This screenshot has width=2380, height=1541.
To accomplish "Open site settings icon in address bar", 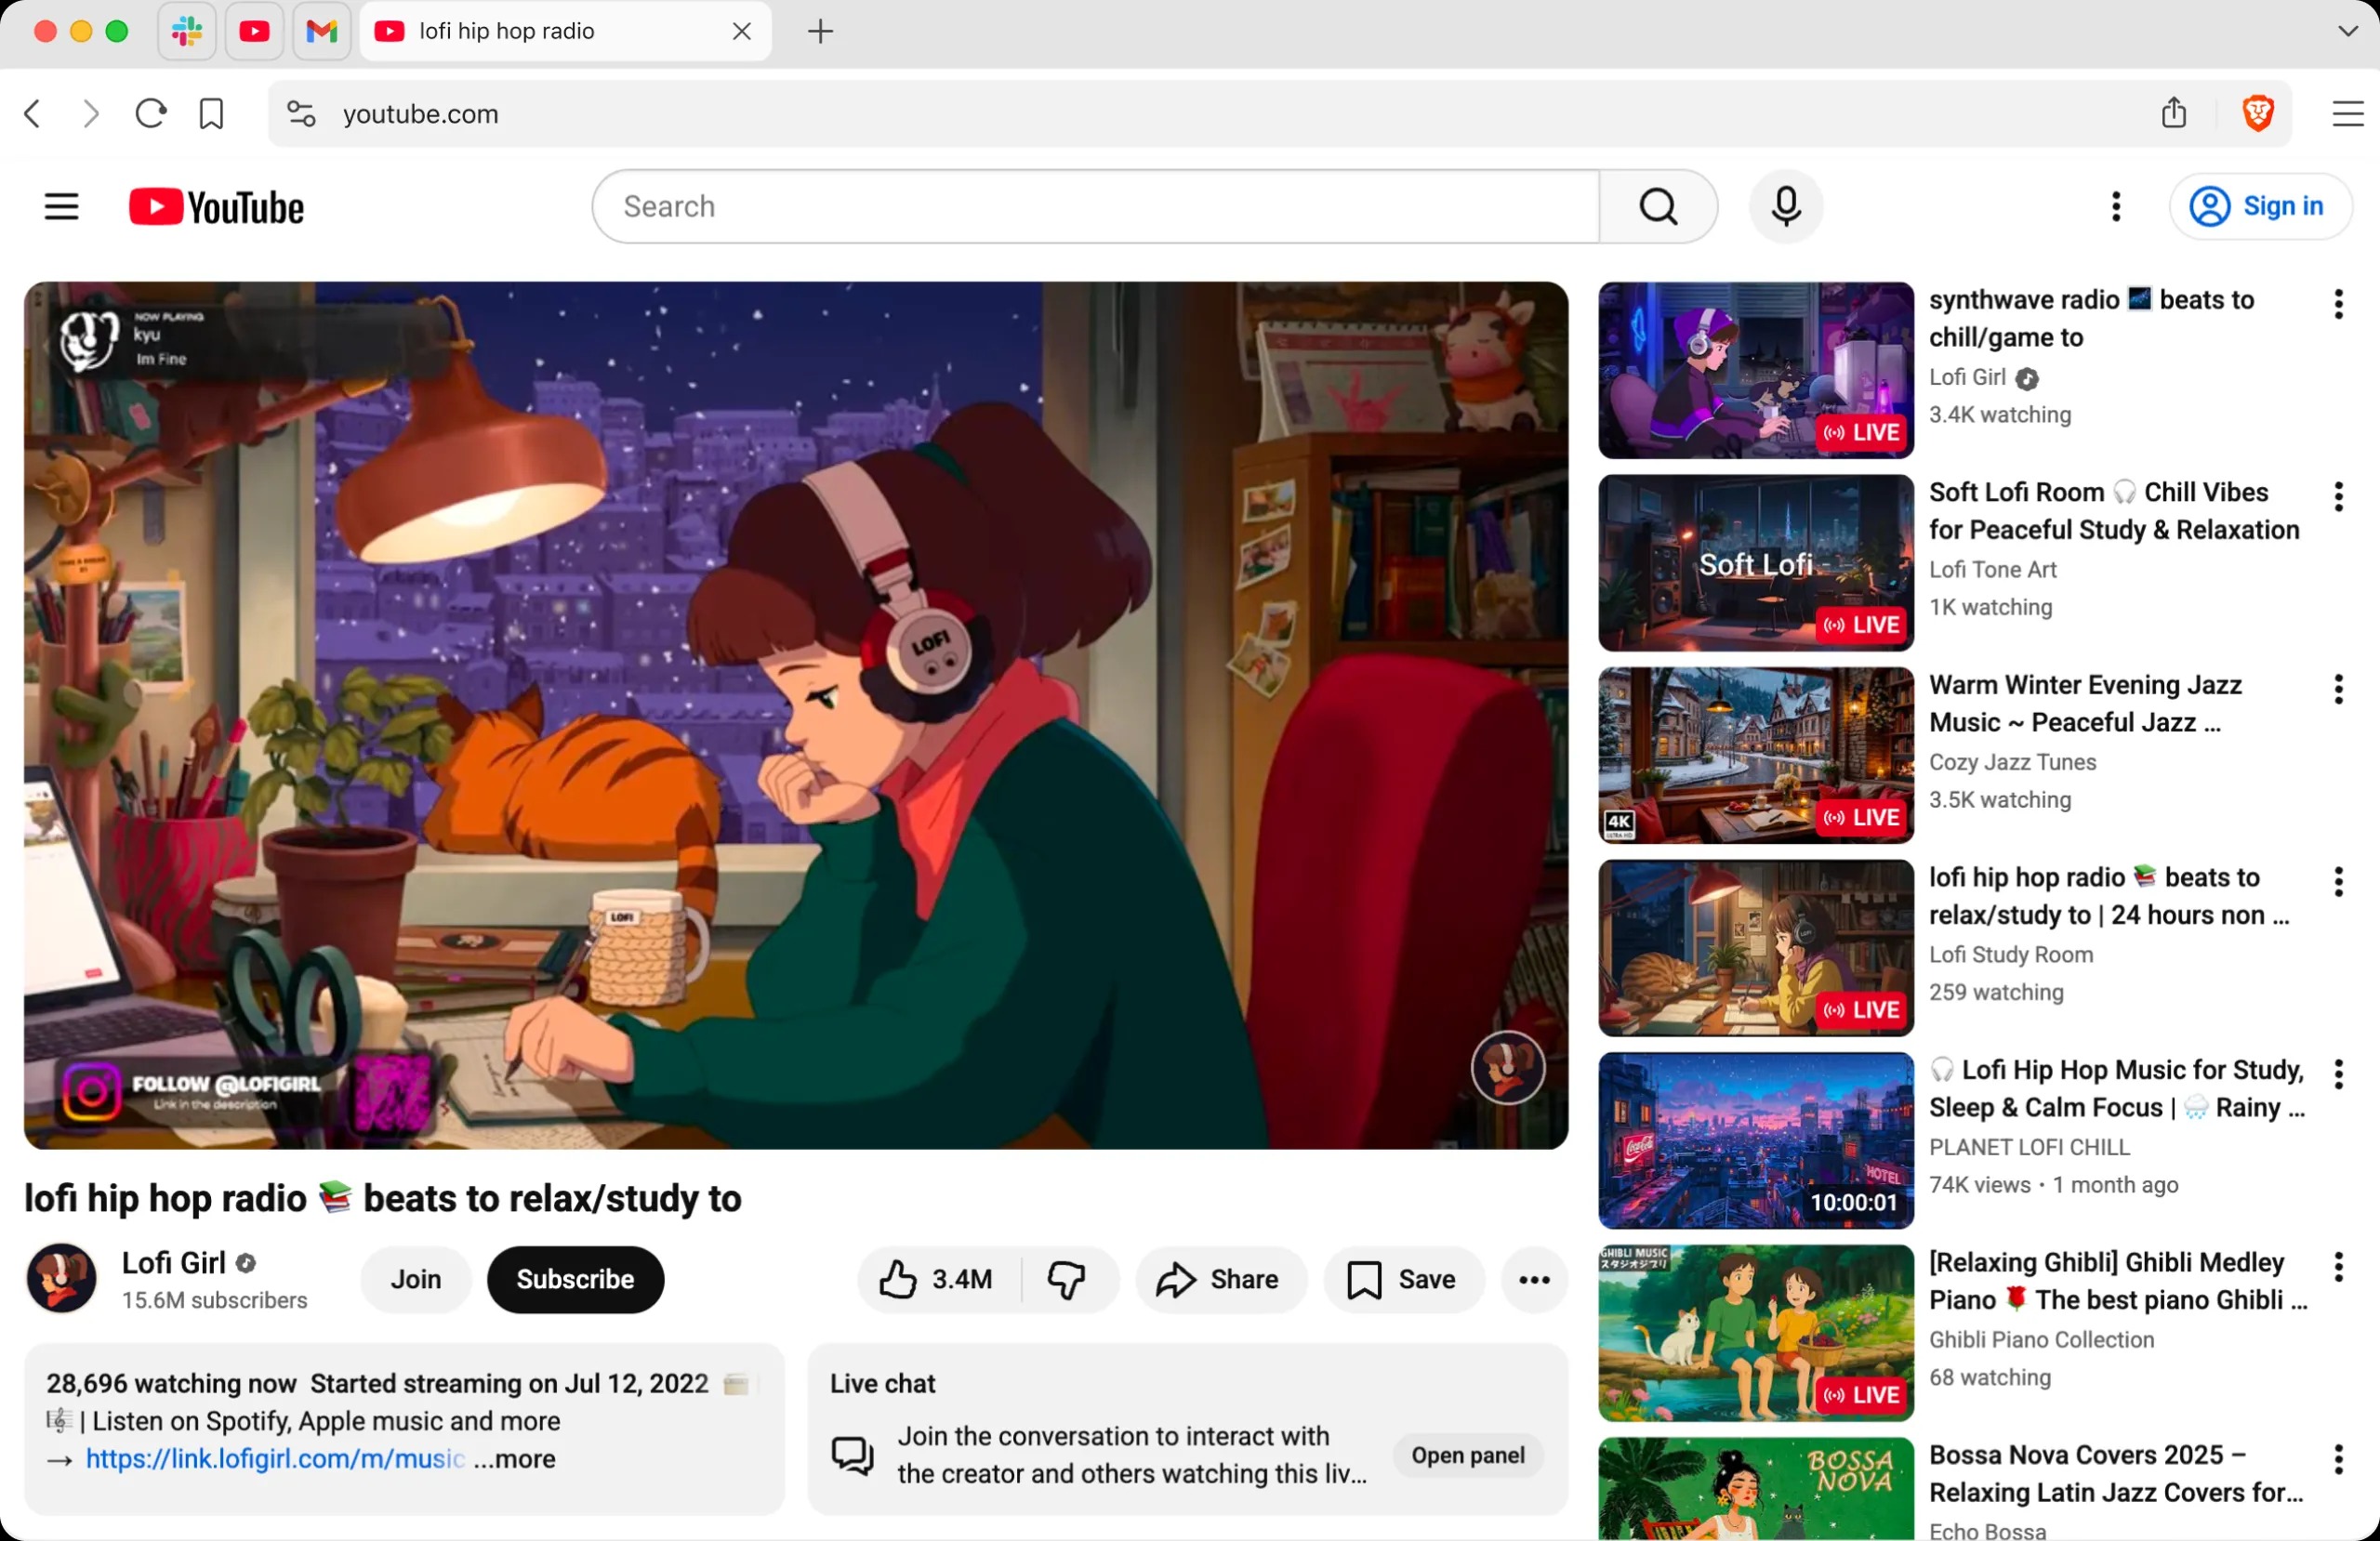I will 301,114.
